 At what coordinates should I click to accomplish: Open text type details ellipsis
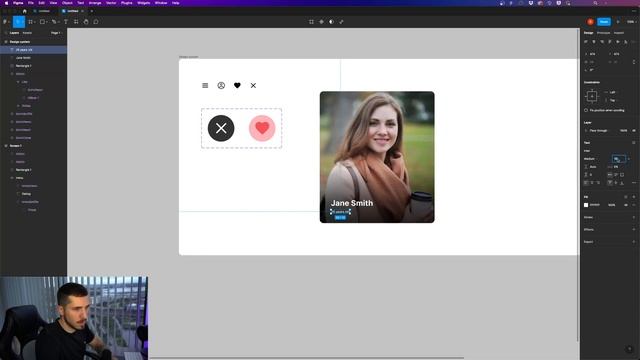633,182
